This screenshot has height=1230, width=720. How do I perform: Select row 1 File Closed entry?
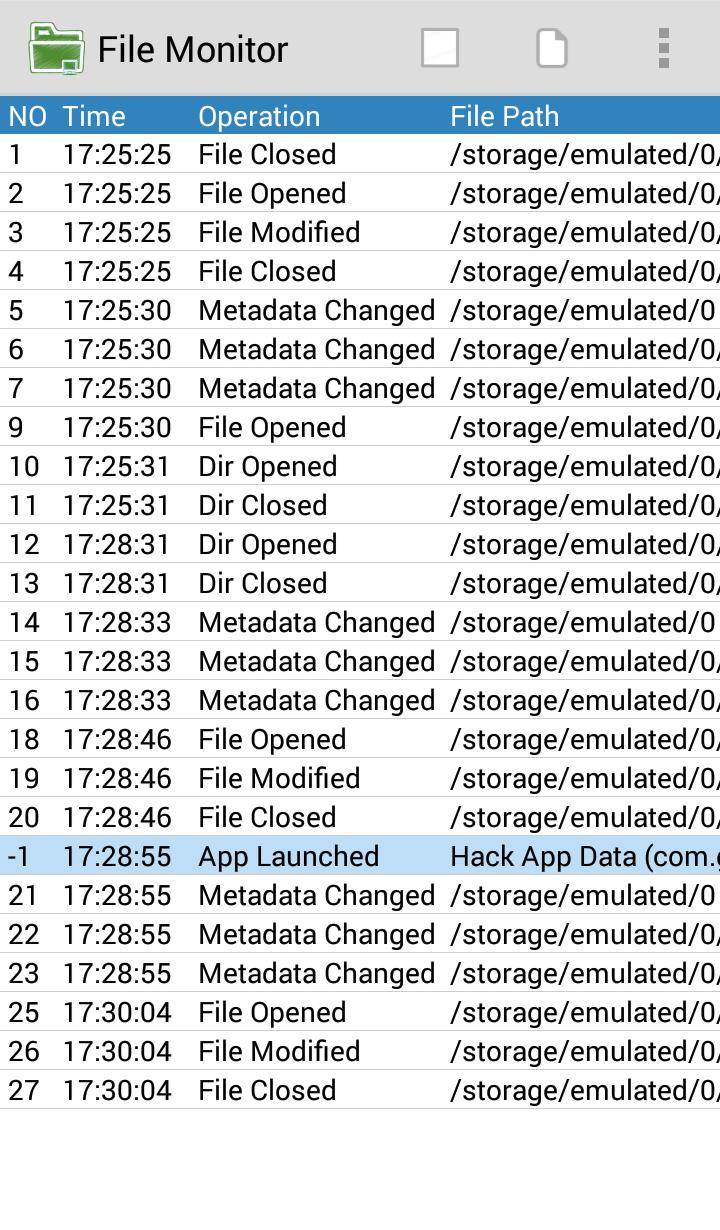click(x=360, y=154)
